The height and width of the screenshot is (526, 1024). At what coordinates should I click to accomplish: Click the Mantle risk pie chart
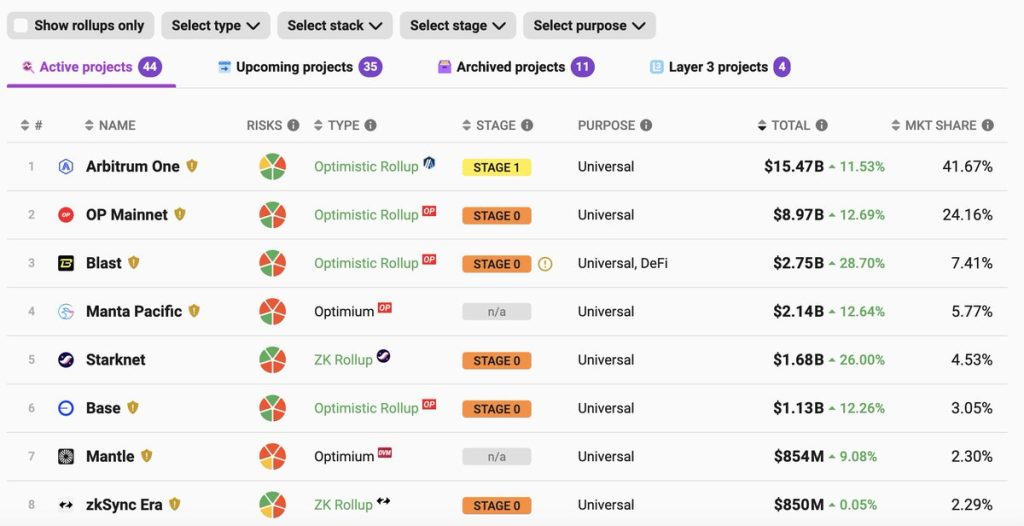pyautogui.click(x=272, y=457)
